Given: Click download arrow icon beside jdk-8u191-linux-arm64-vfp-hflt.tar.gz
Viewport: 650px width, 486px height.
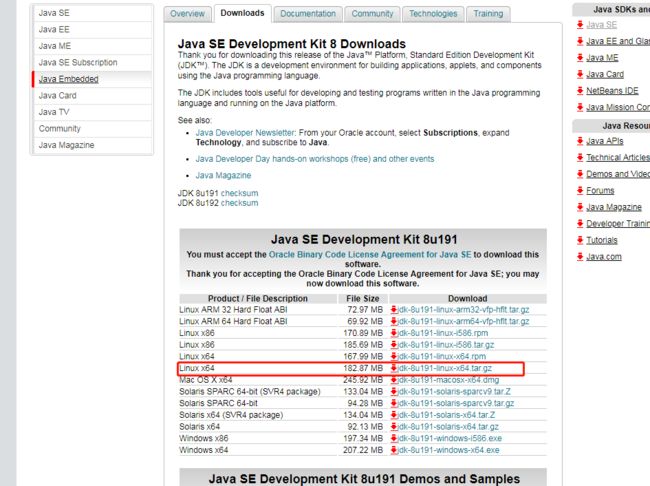Looking at the screenshot, I should tap(394, 321).
